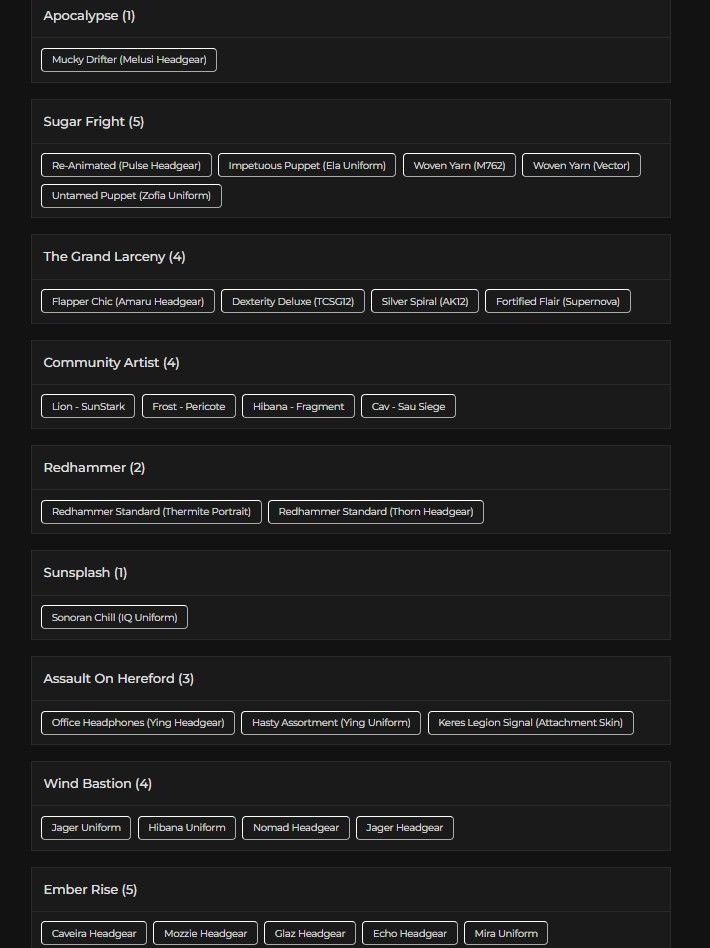Choose Cav - Sau Siege tag
The height and width of the screenshot is (948, 710).
coord(408,406)
